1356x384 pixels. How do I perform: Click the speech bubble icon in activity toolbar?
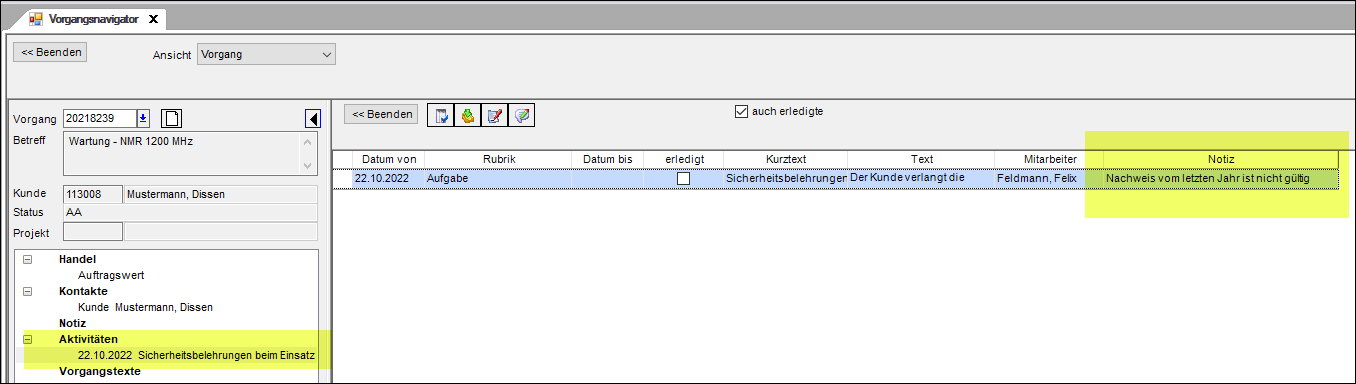point(521,115)
